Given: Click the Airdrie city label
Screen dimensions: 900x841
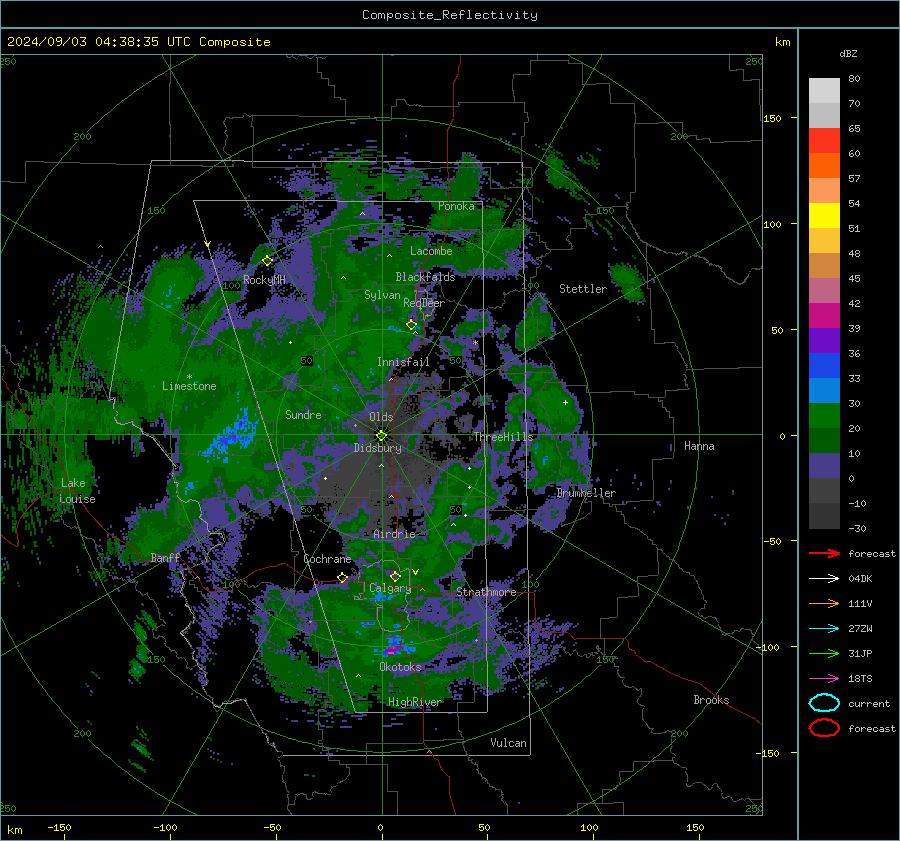Looking at the screenshot, I should [394, 534].
